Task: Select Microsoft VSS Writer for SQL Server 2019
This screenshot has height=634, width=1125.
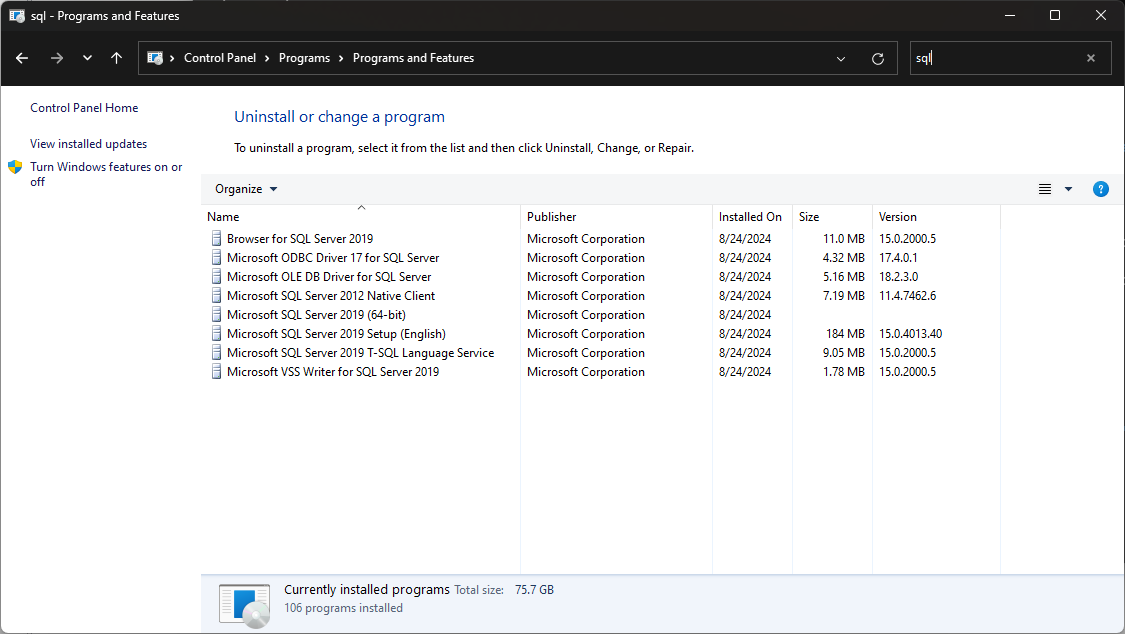Action: tap(333, 372)
